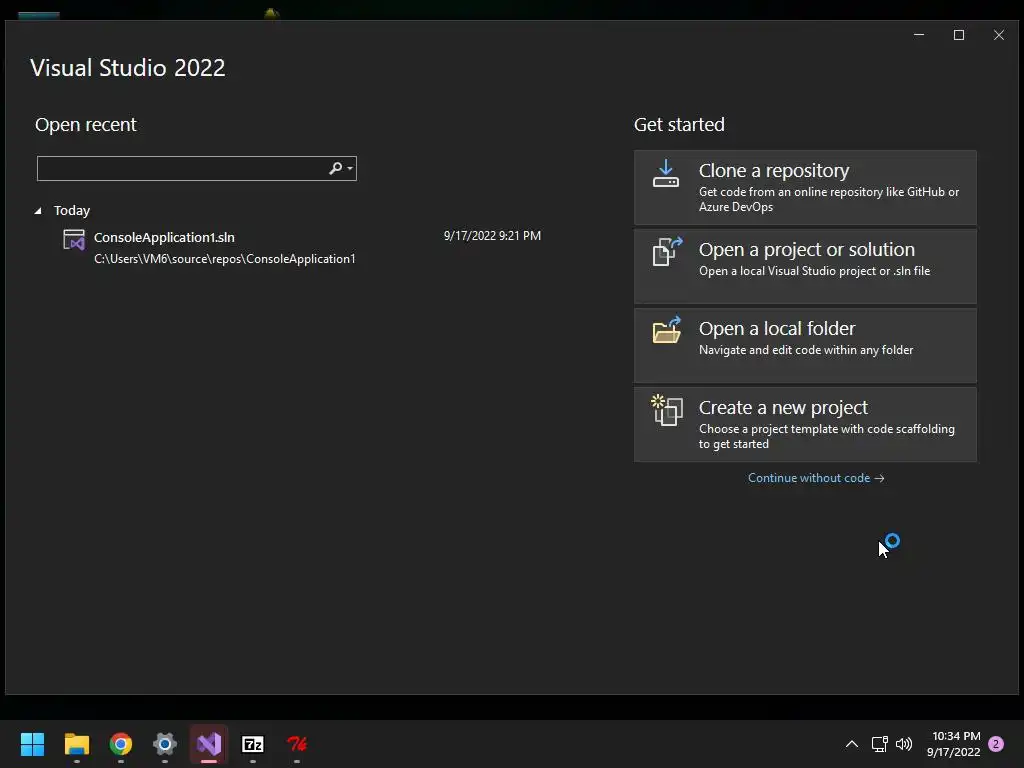Image resolution: width=1024 pixels, height=768 pixels.
Task: Select Clone a repository
Action: 805,187
